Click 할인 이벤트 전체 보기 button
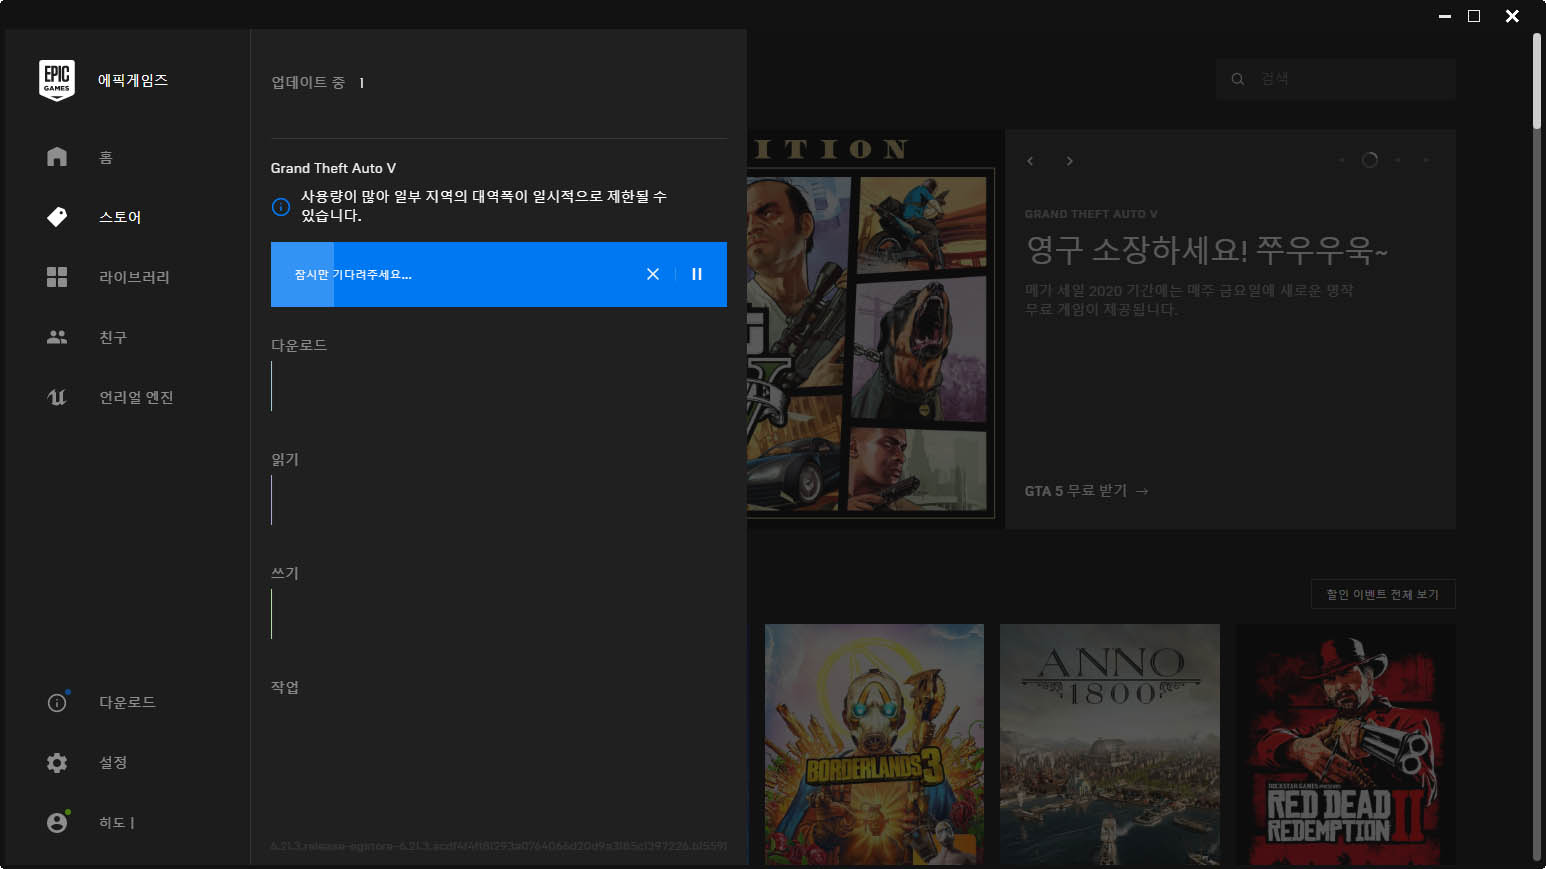 pos(1383,594)
